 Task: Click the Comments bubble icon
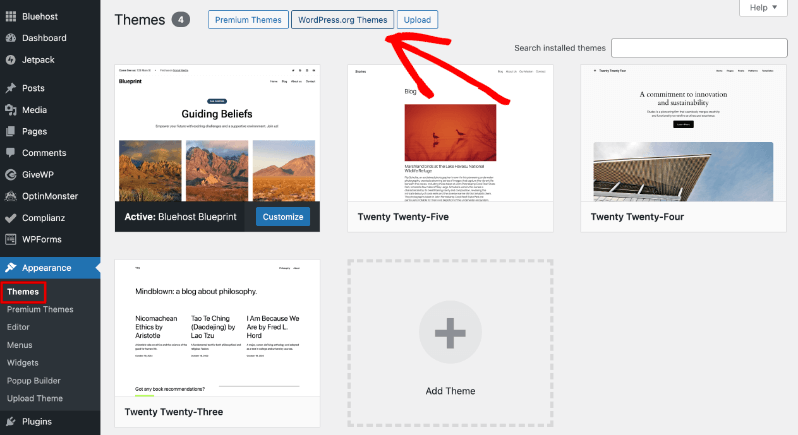[11, 153]
